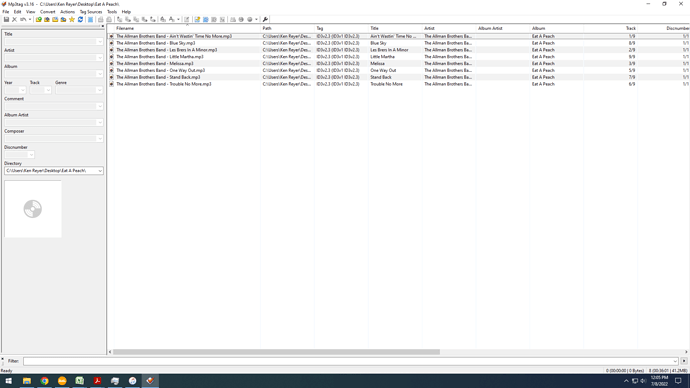Click the Change directory folder icon
Viewport: 690px width, 388px height.
tap(38, 19)
